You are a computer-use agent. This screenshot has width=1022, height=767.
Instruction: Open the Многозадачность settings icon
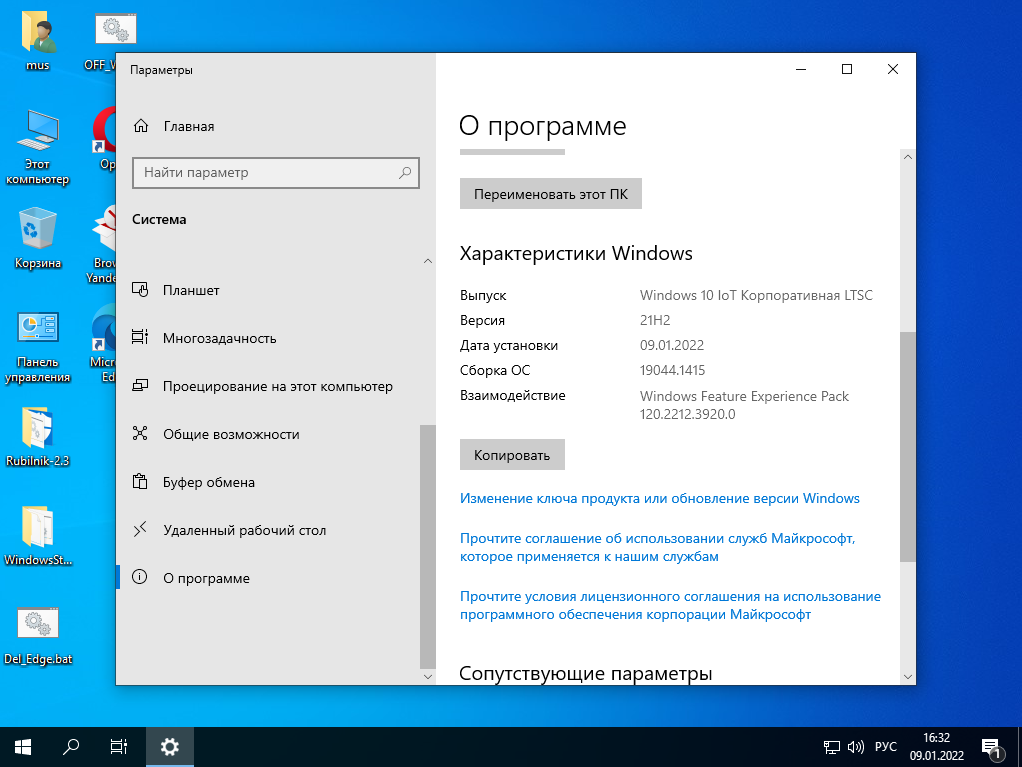click(141, 338)
